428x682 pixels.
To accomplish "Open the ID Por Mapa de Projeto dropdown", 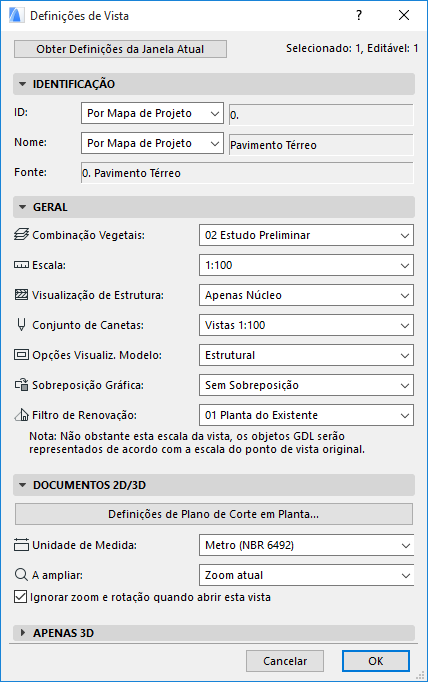I will [152, 114].
